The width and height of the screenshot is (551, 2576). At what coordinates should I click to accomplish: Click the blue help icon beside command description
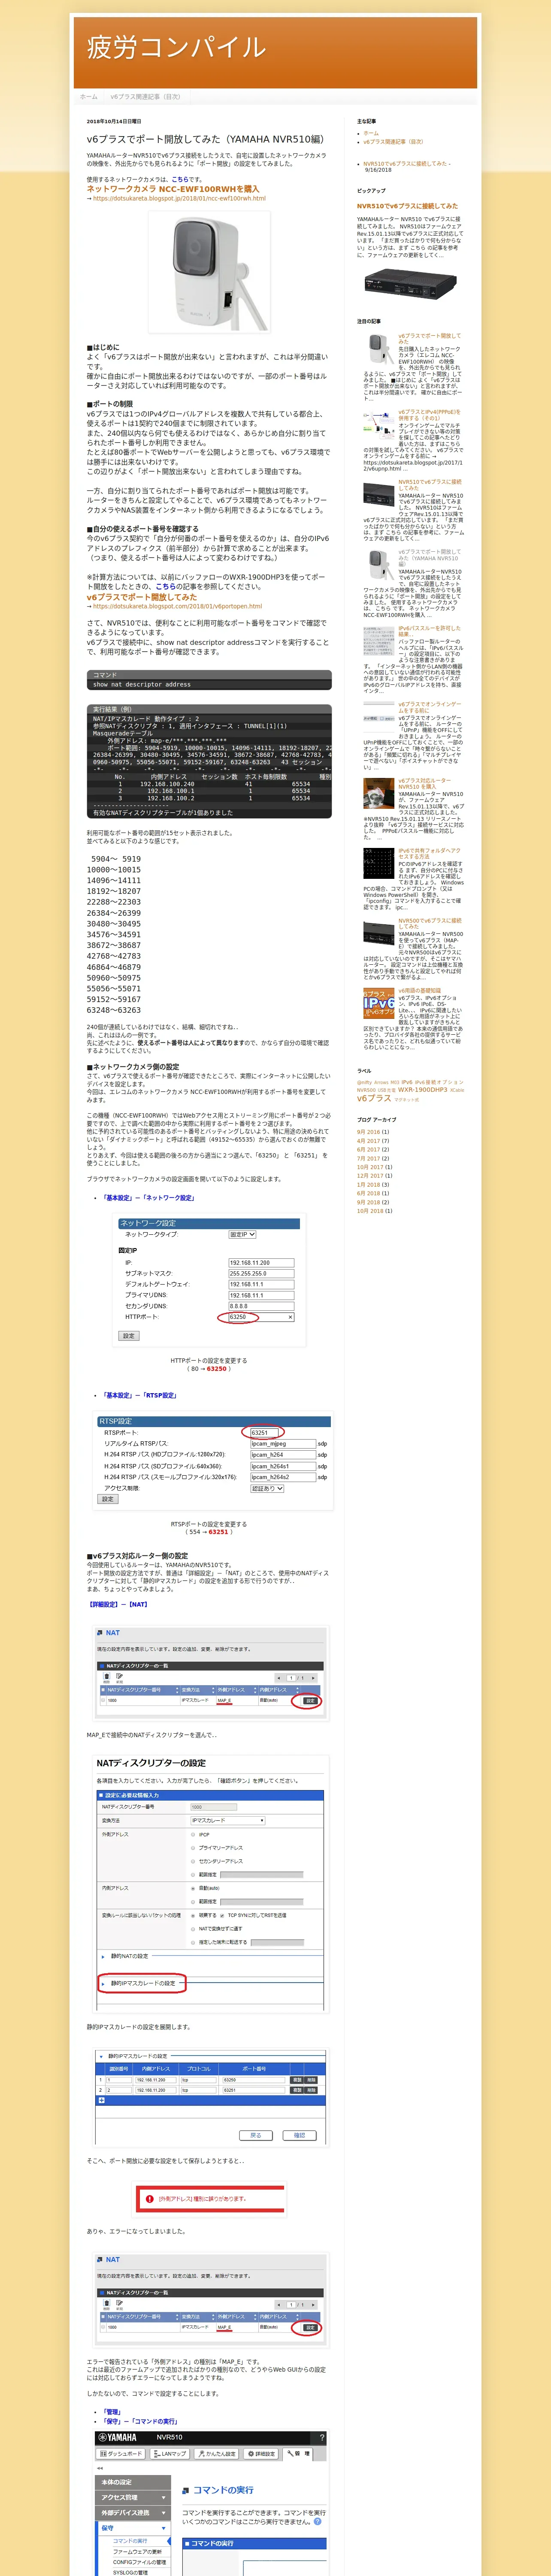[x=318, y=2521]
